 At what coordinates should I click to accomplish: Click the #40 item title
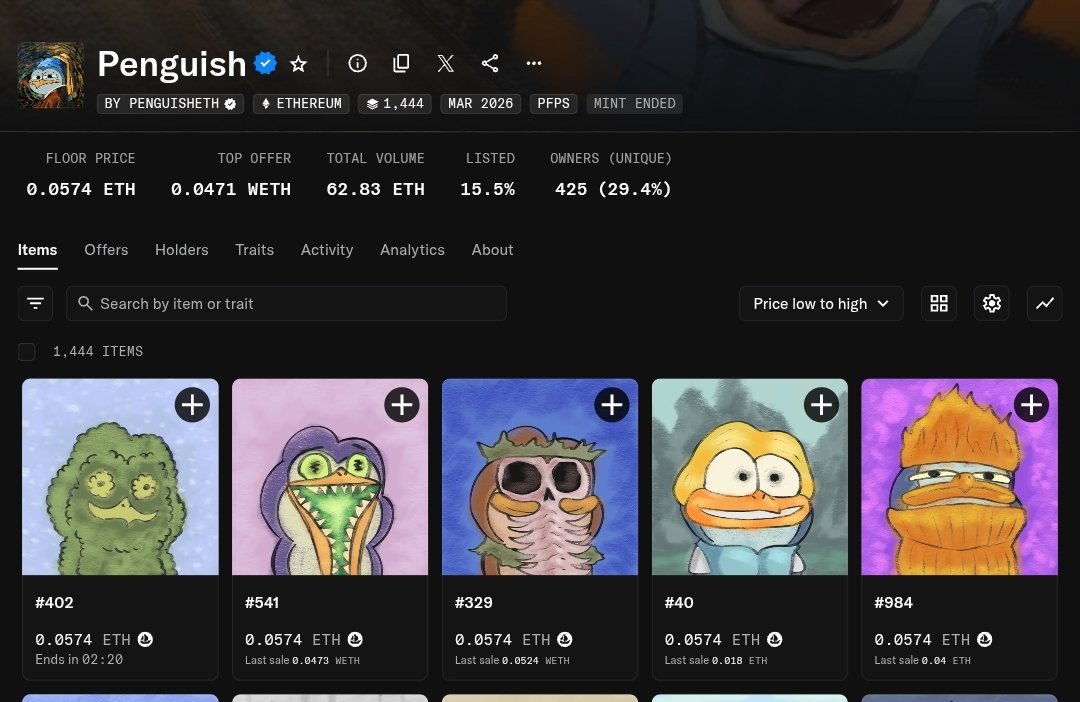point(679,603)
